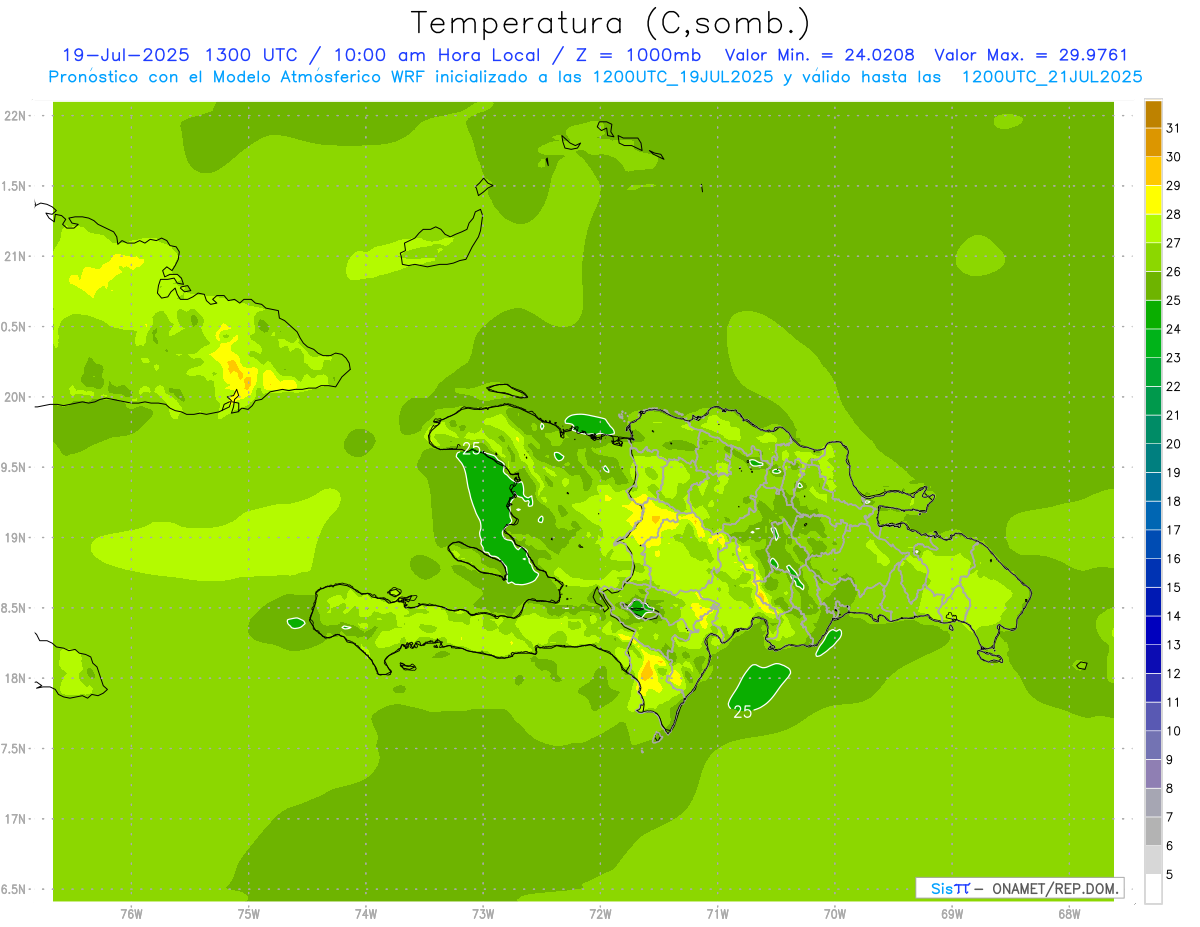Click the 'Valor Min. = 24.0208' value

click(819, 55)
